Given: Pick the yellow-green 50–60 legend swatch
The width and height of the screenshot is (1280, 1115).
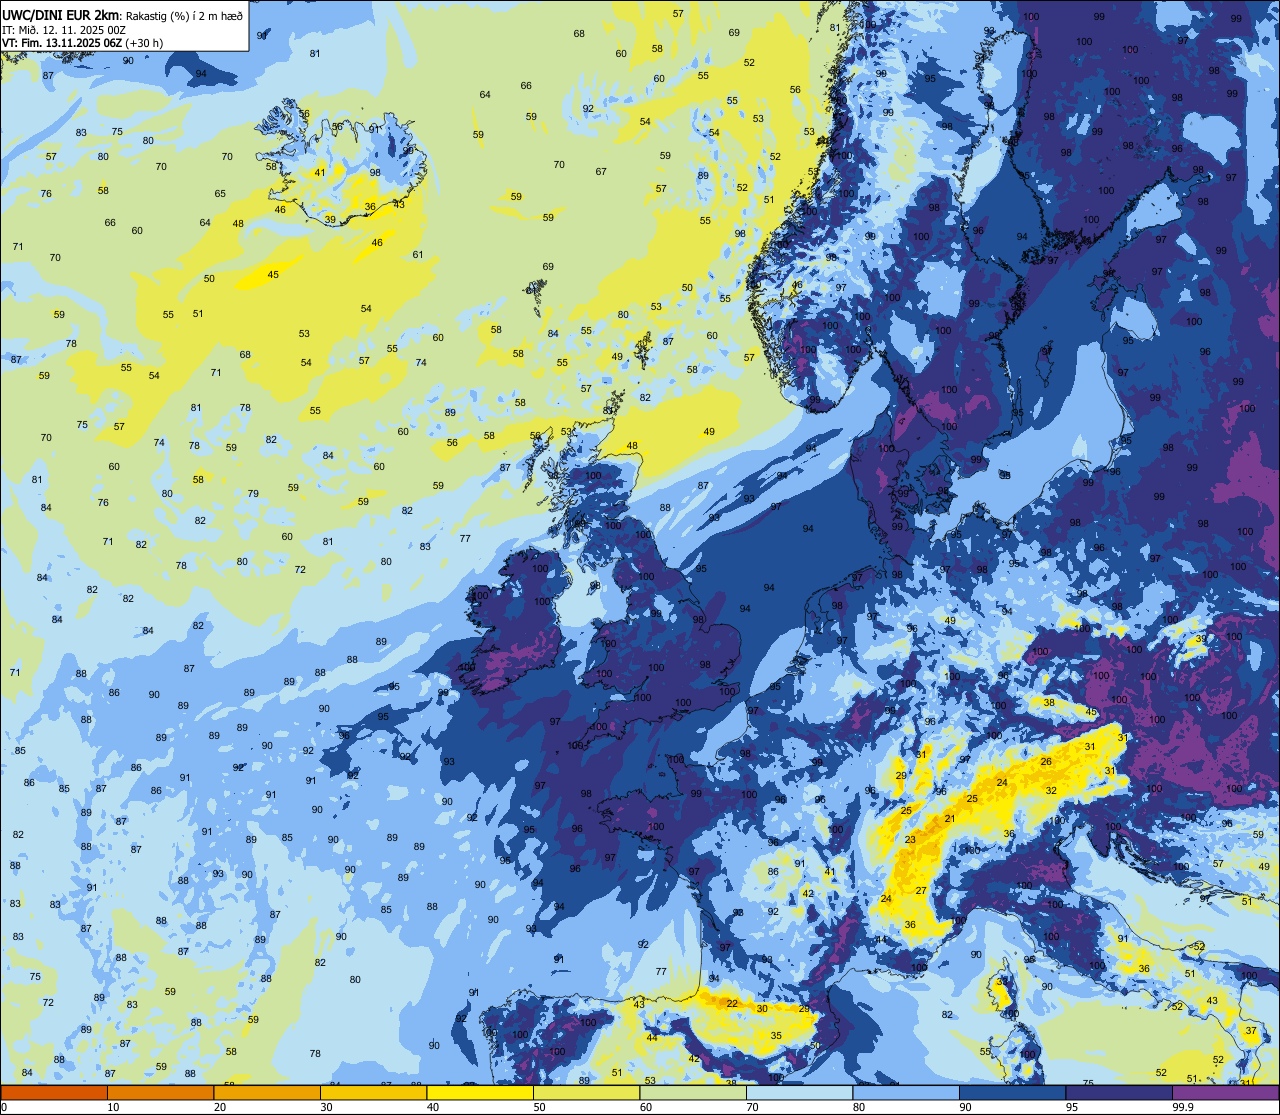Looking at the screenshot, I should pyautogui.click(x=586, y=1092).
